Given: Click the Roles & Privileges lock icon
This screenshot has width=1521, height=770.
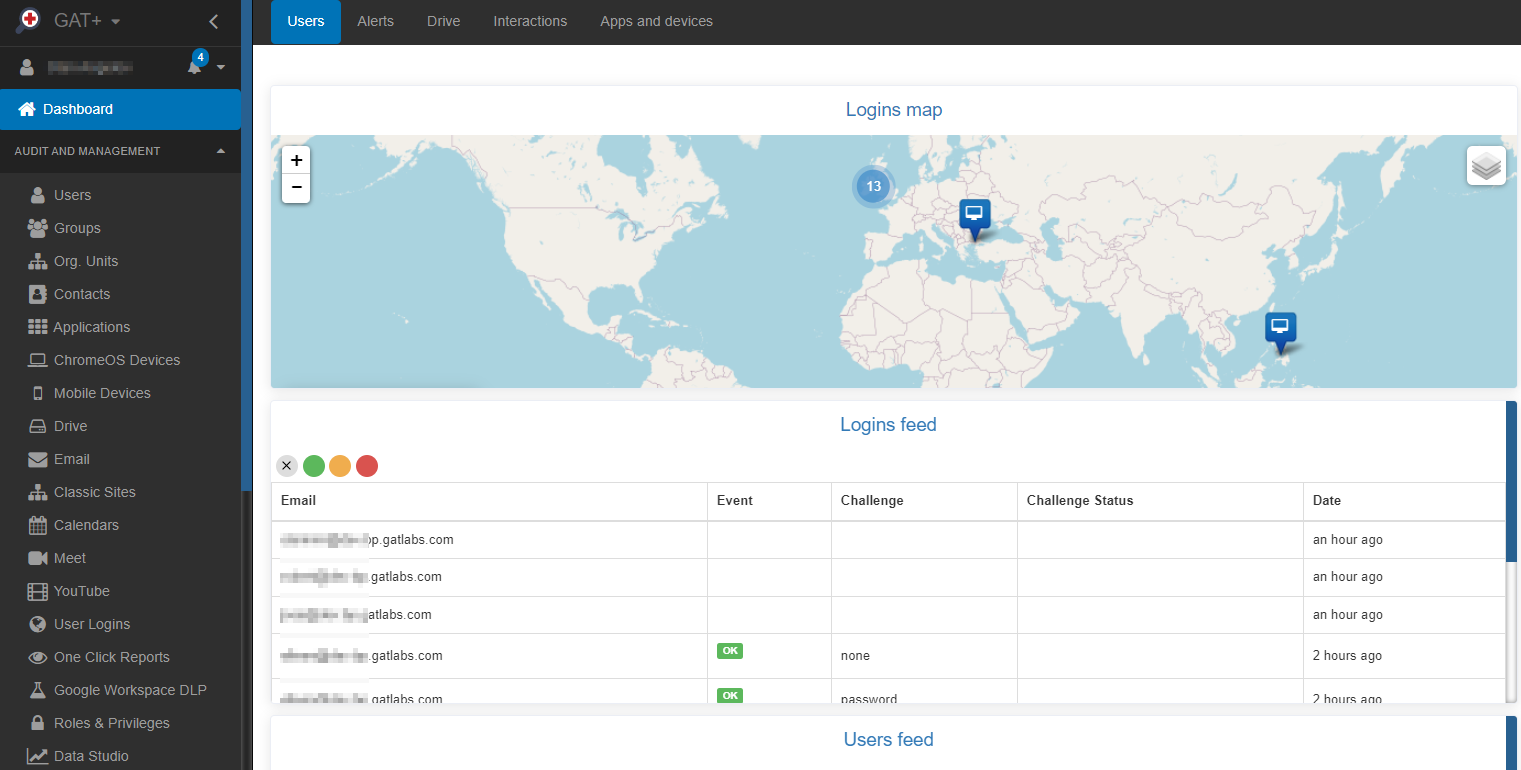Looking at the screenshot, I should pos(38,723).
